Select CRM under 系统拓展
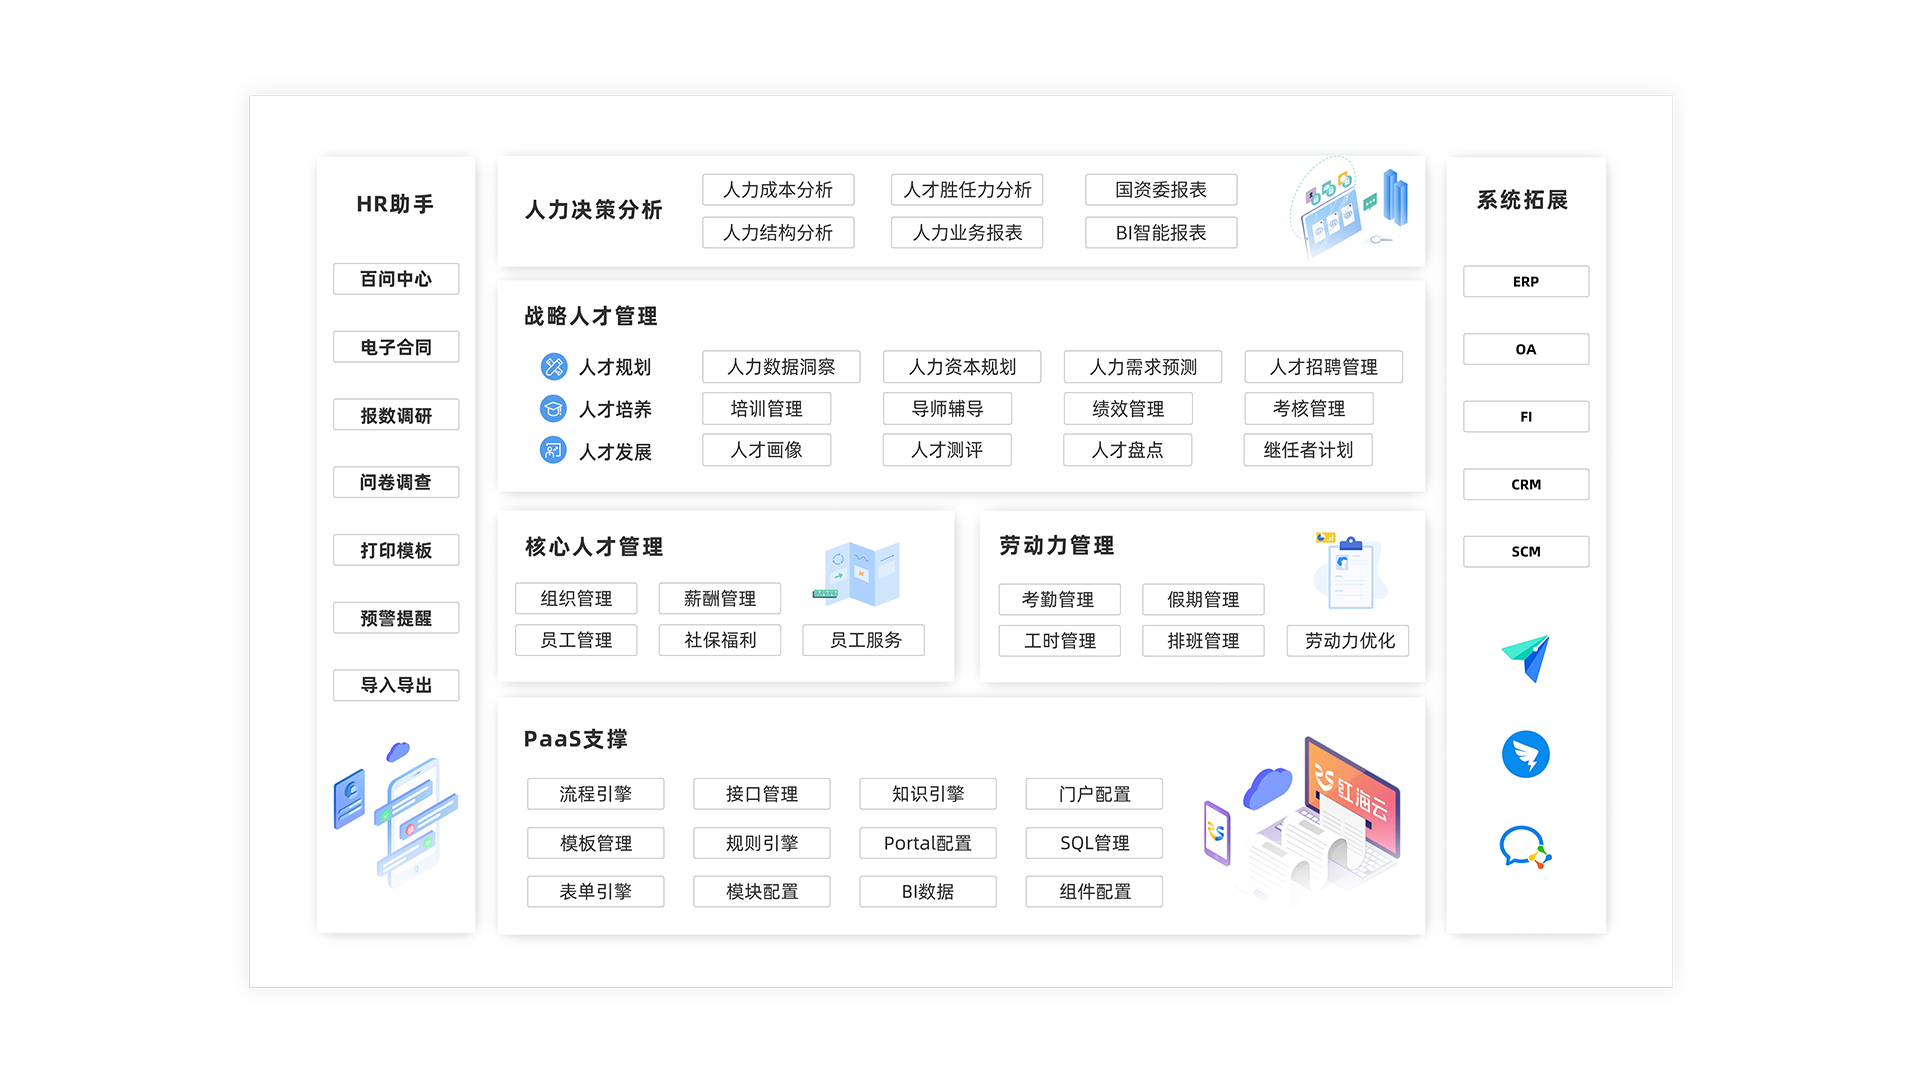The width and height of the screenshot is (1920, 1080). (x=1526, y=484)
